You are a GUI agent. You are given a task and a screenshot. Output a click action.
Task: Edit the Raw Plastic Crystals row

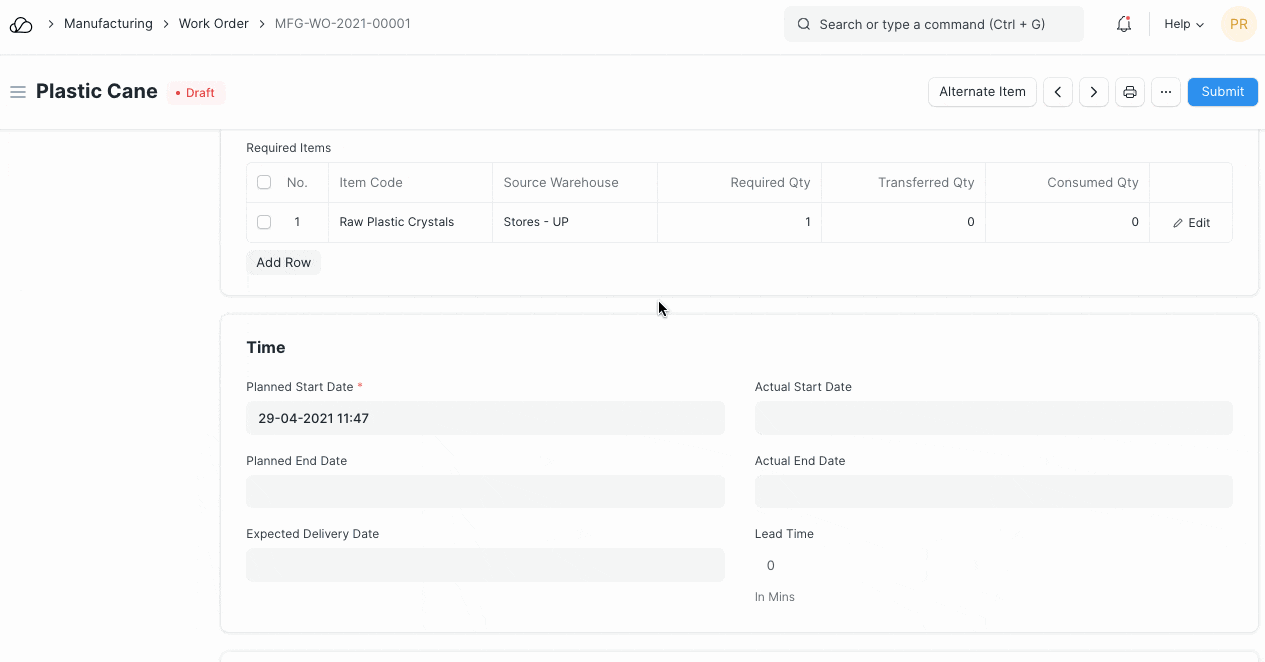coord(1191,223)
